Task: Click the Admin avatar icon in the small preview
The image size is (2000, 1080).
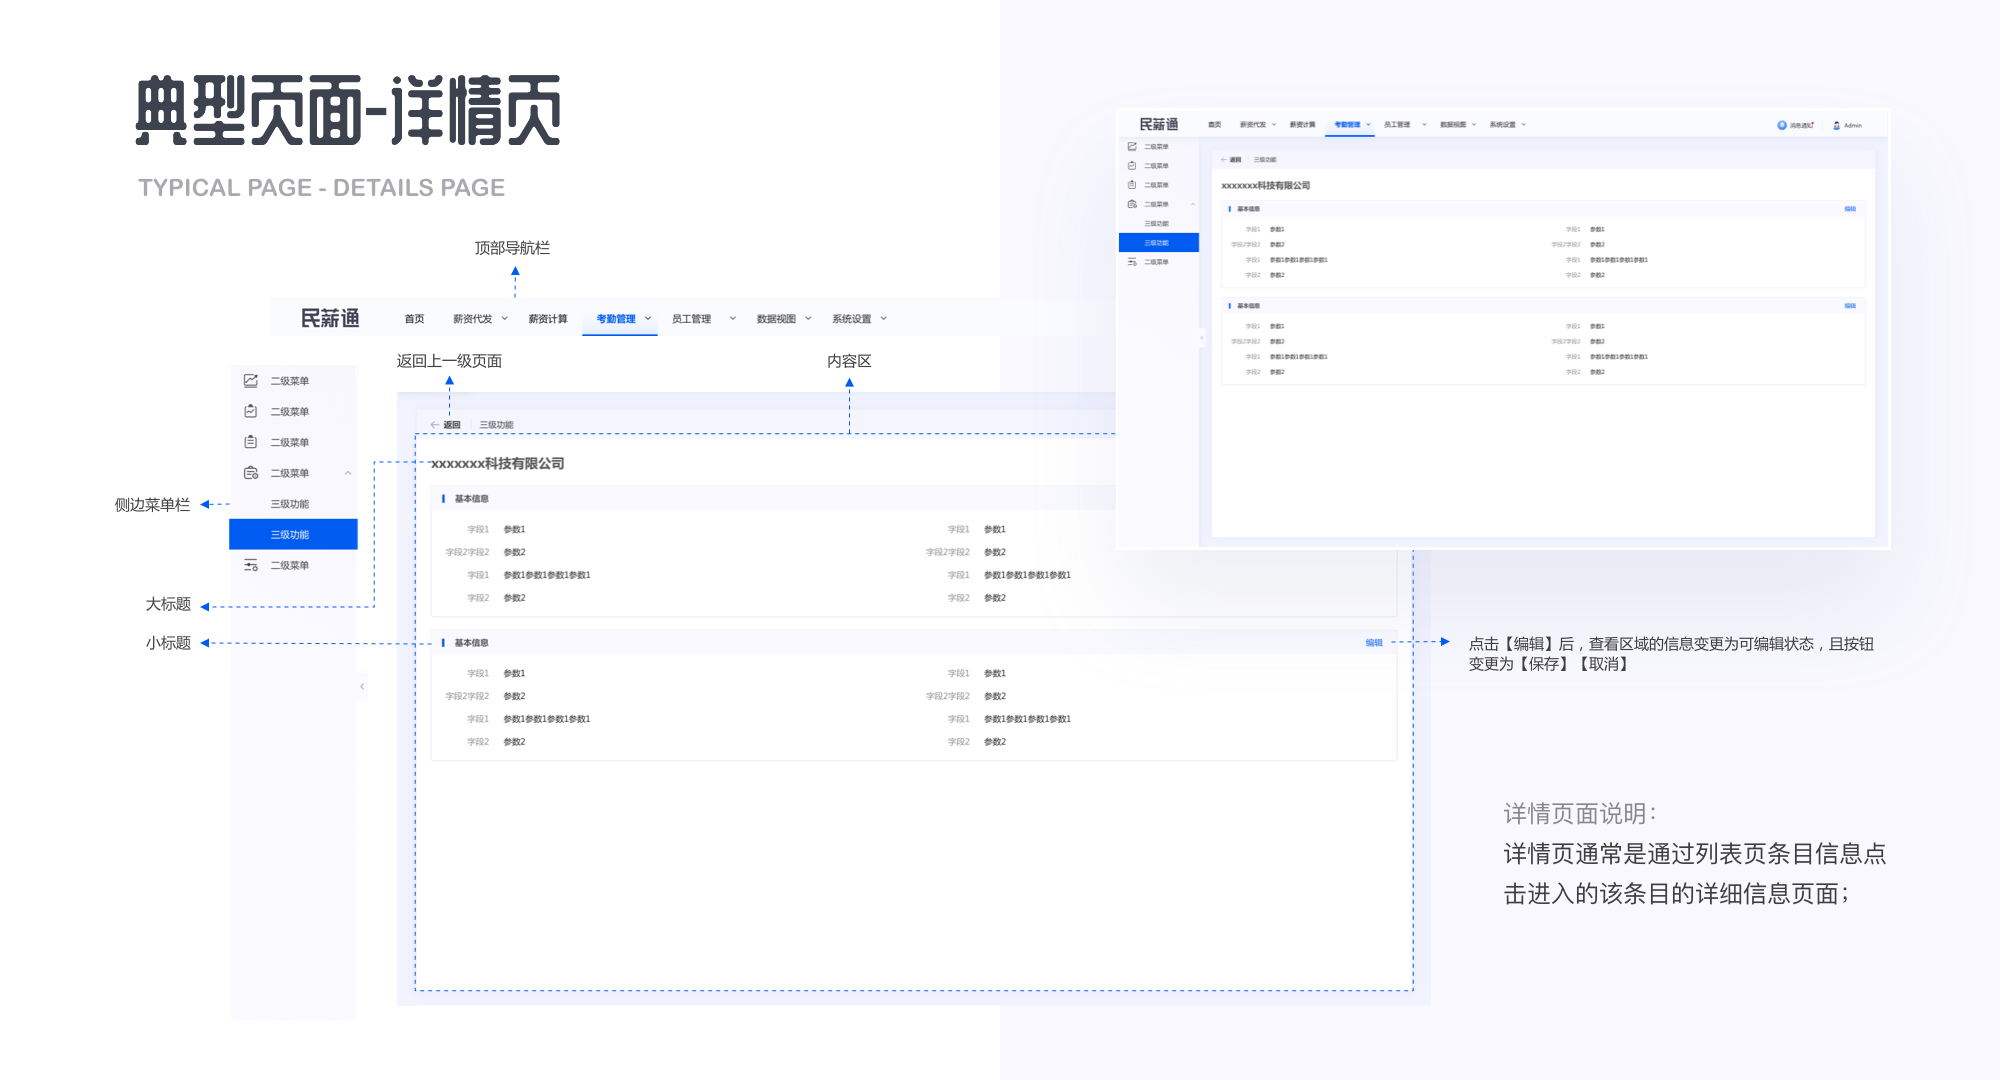Action: 1837,125
